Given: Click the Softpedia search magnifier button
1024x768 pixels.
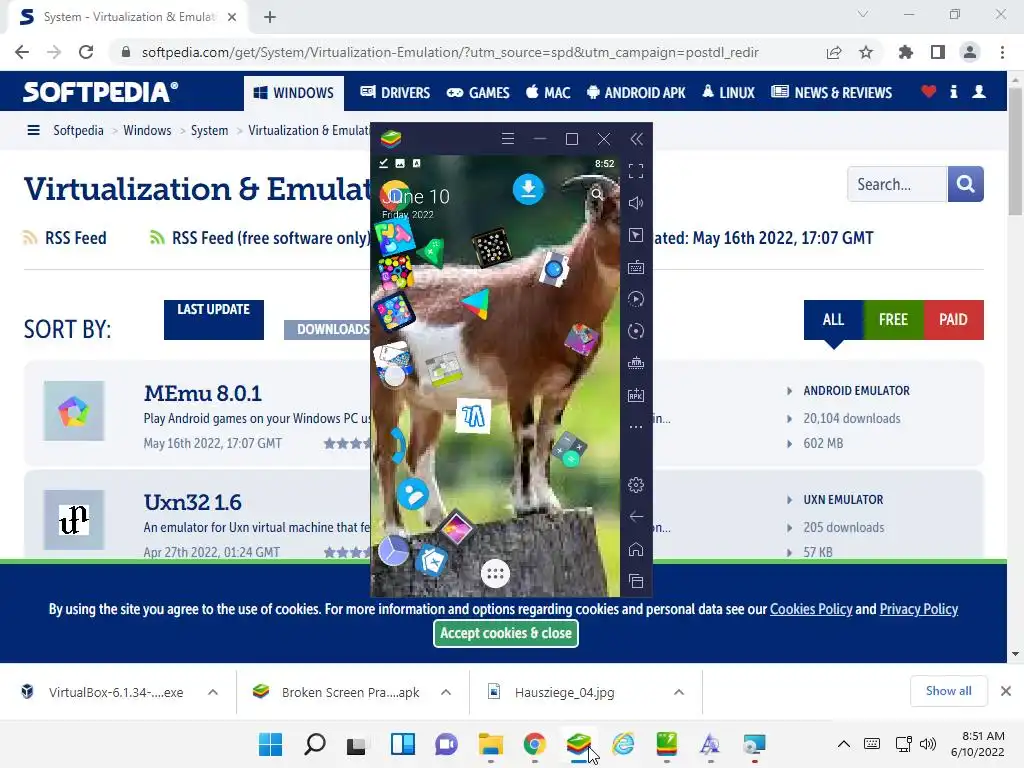Looking at the screenshot, I should pos(965,184).
